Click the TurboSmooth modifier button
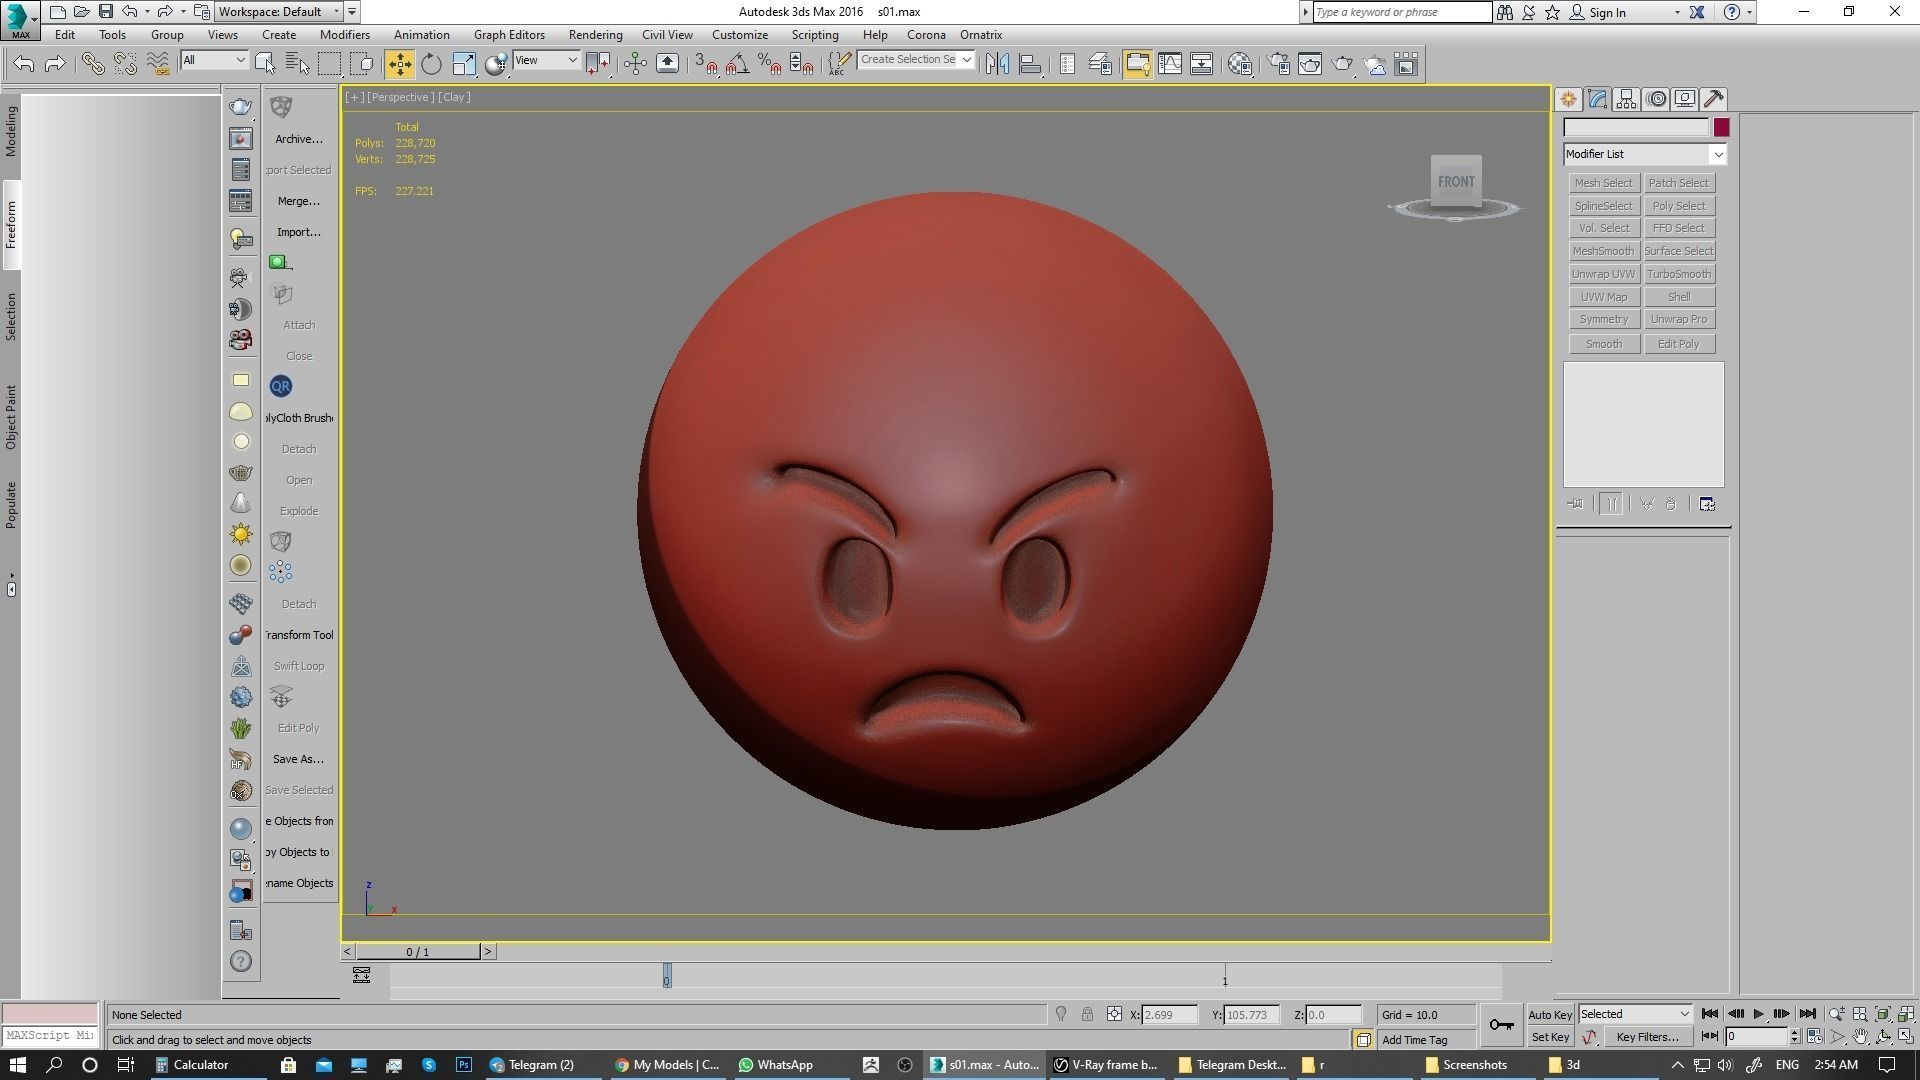 tap(1679, 274)
